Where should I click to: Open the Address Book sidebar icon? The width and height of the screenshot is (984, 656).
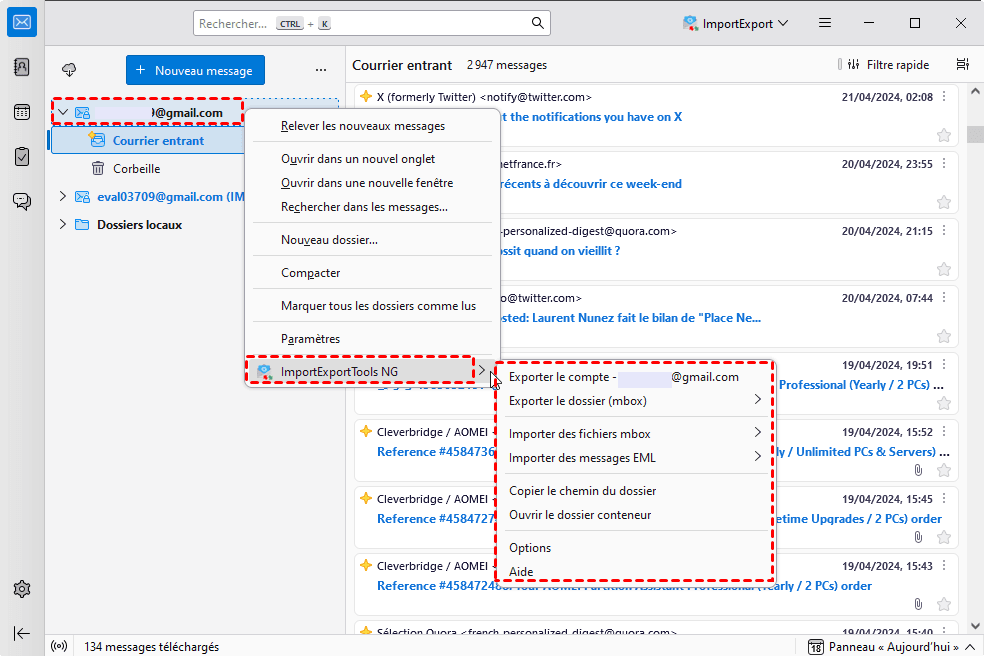[22, 67]
